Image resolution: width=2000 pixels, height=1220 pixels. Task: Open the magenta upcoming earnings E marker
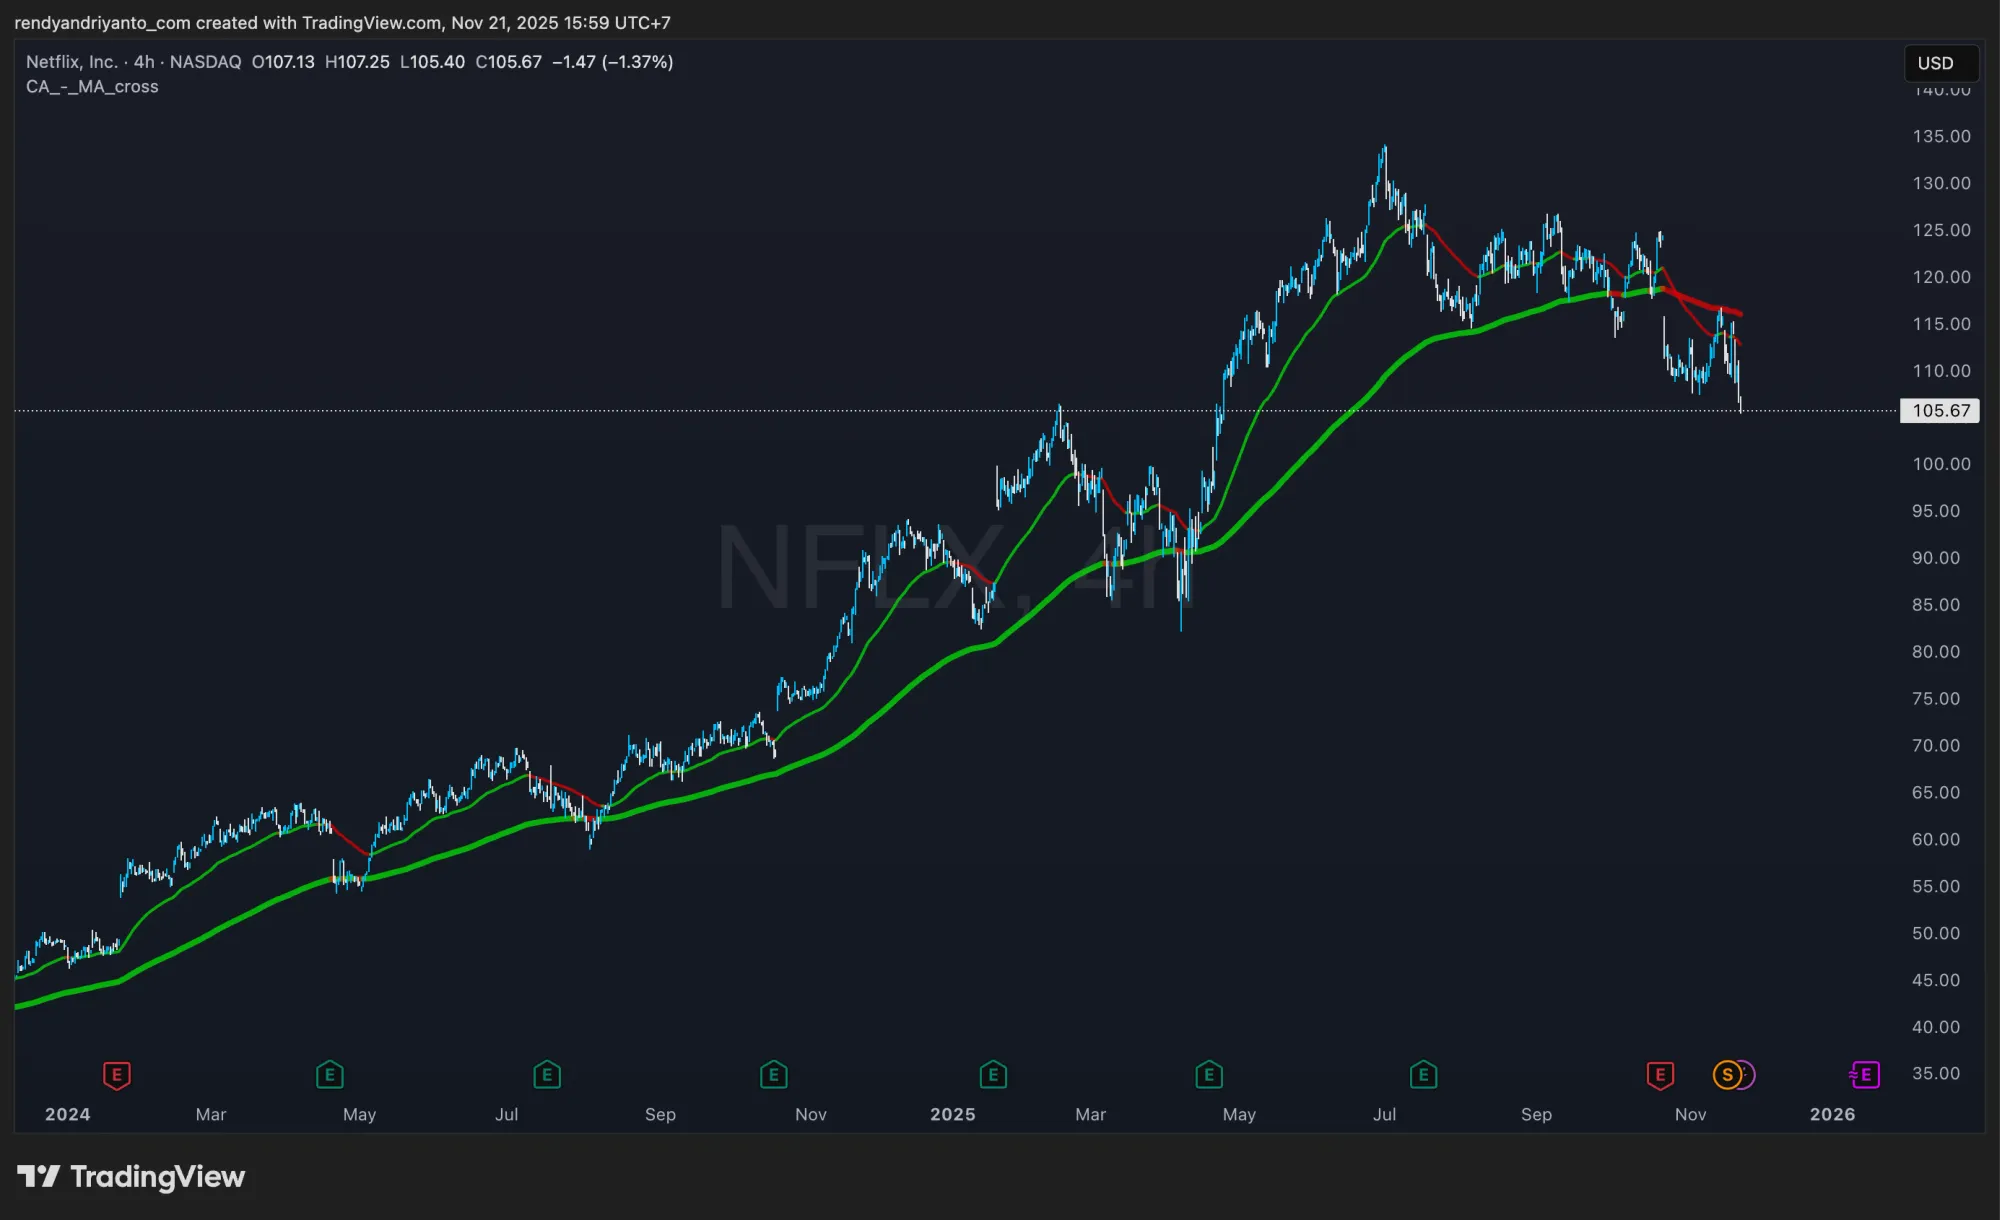(1865, 1075)
